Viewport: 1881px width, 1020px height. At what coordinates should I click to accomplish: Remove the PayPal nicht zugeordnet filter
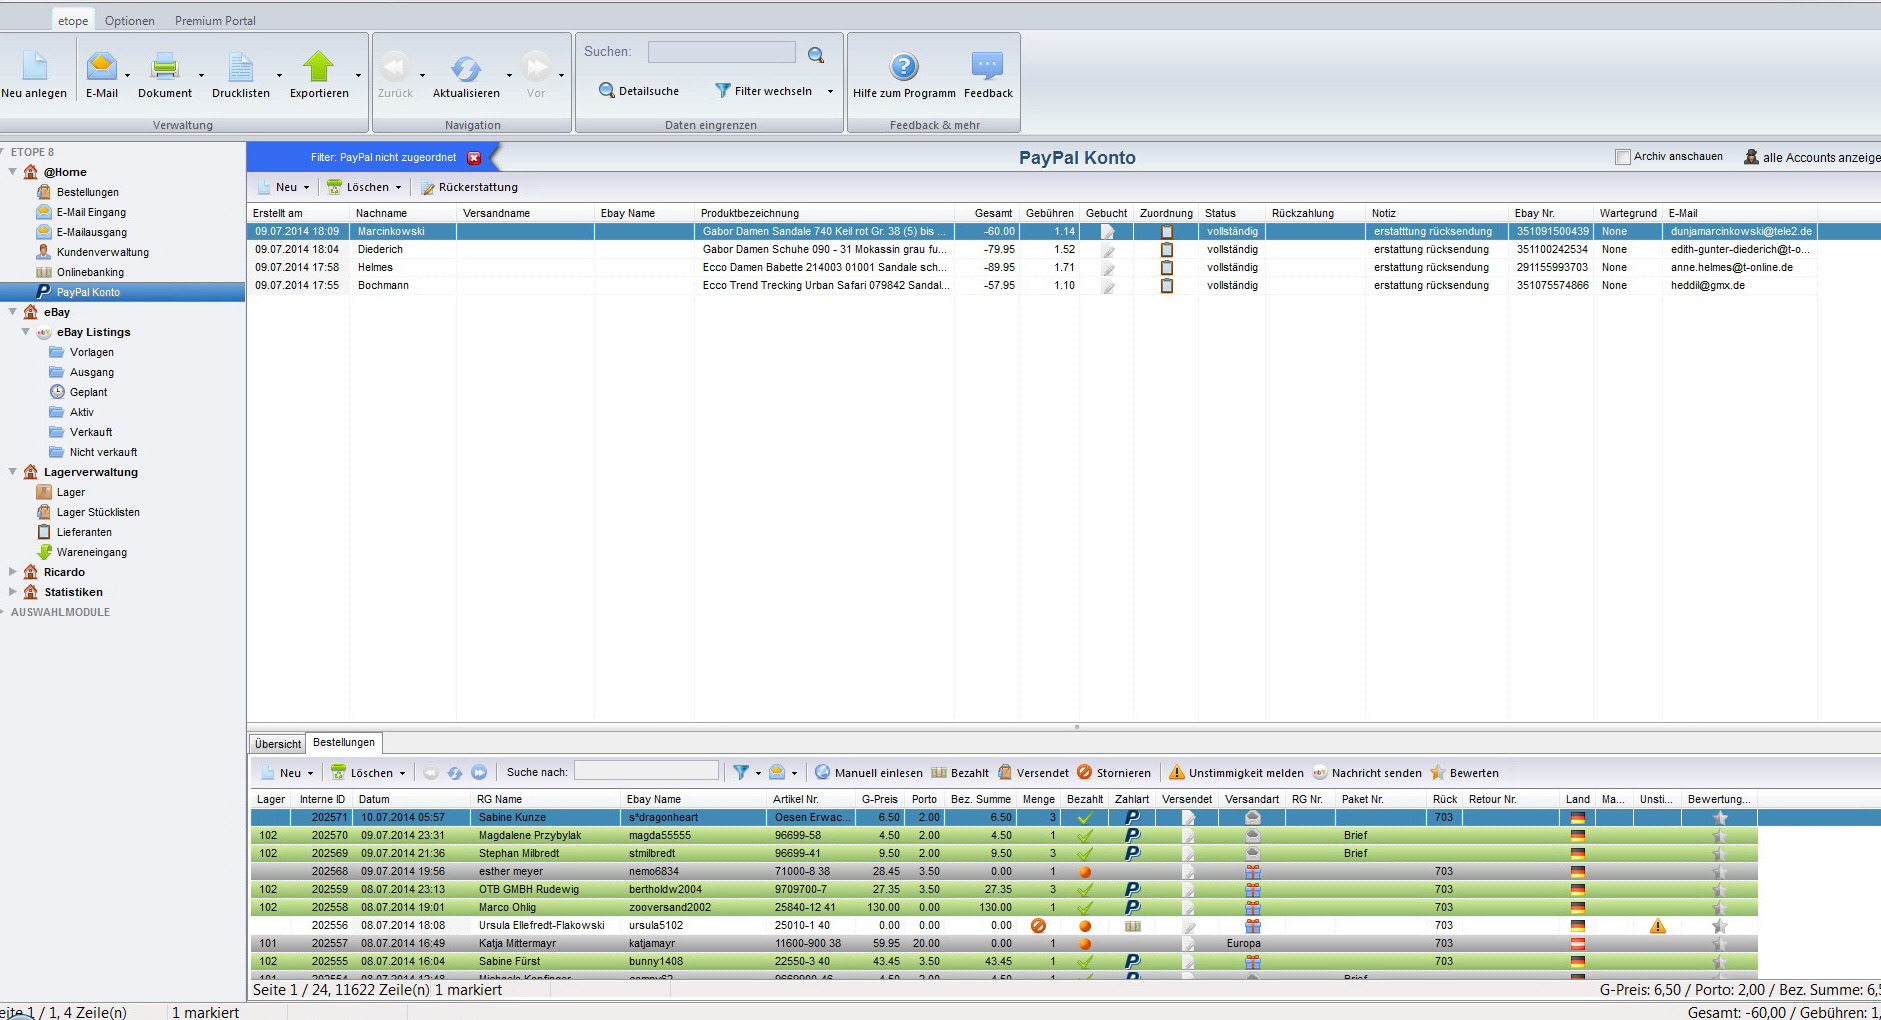coord(474,158)
